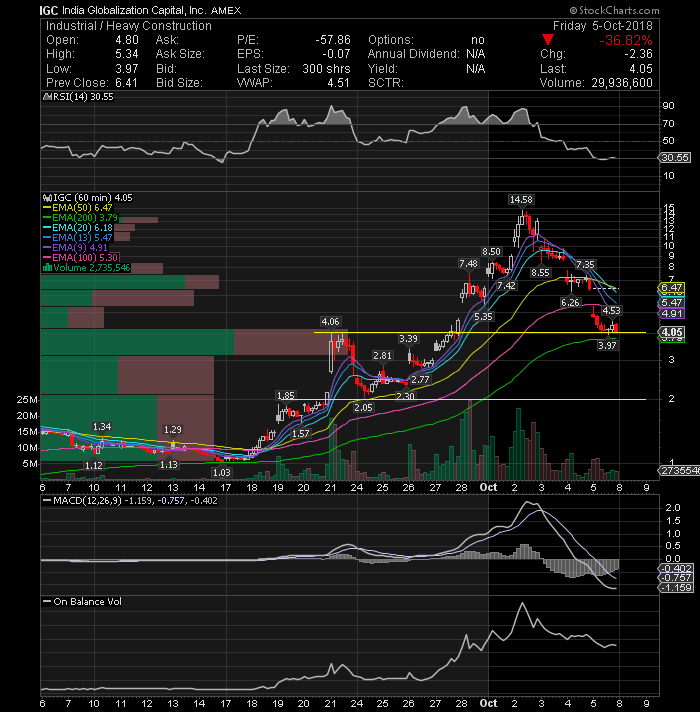The width and height of the screenshot is (700, 712).
Task: Click the 1.85 price label on chart
Action: pos(286,396)
